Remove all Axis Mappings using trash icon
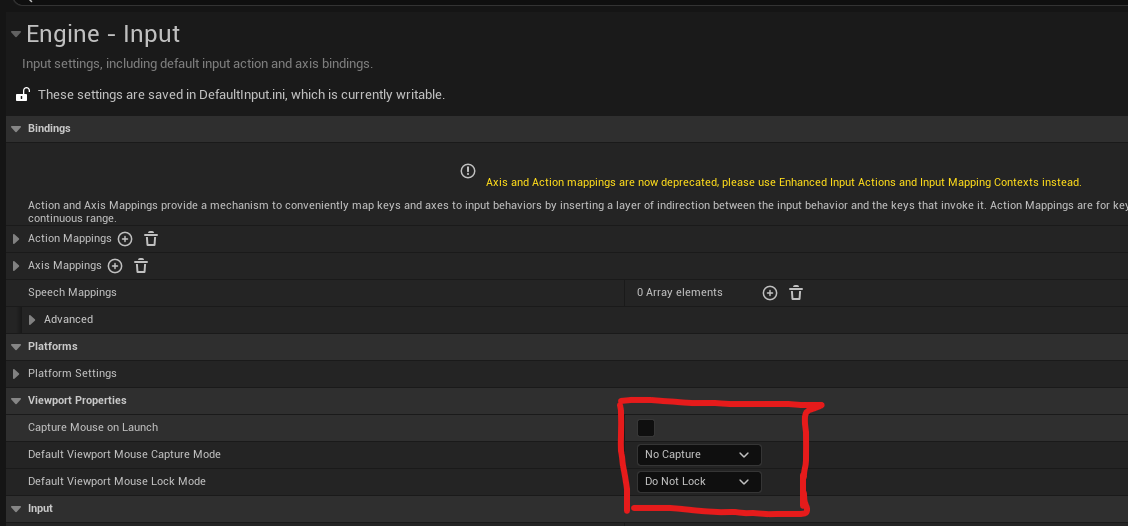 [x=141, y=266]
